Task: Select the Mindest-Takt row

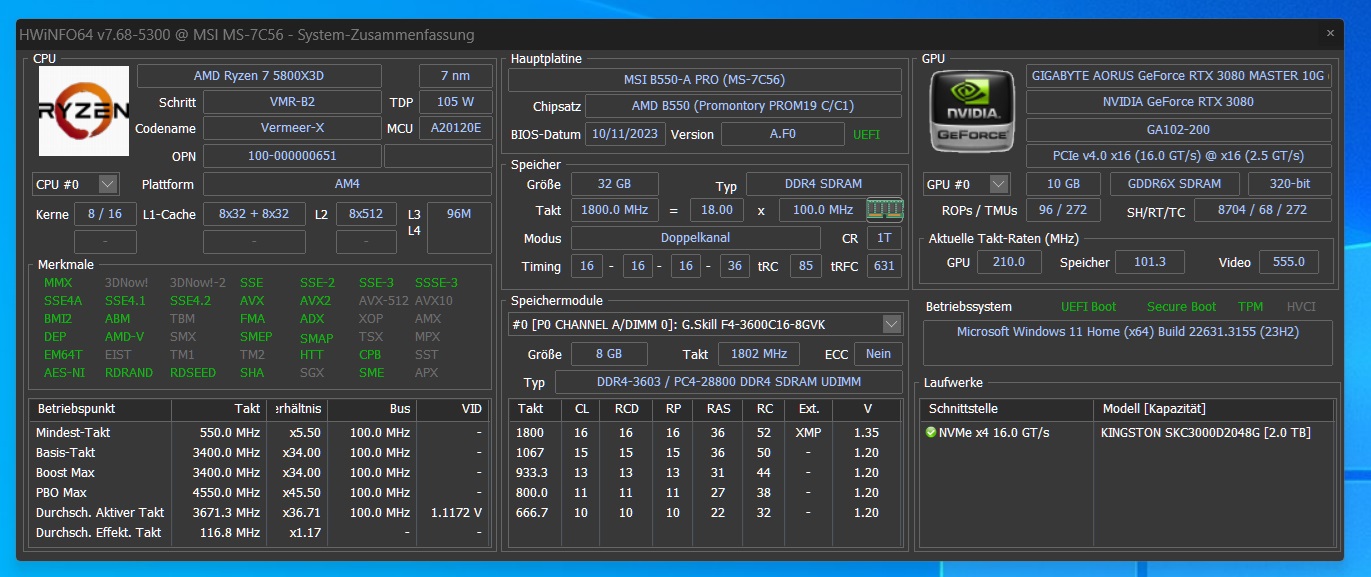Action: [260, 432]
